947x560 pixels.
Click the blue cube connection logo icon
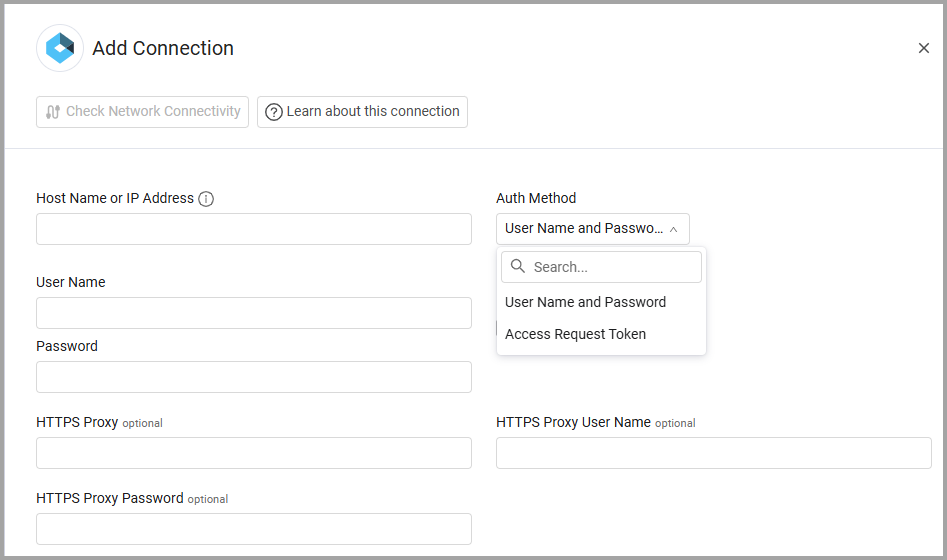point(60,48)
